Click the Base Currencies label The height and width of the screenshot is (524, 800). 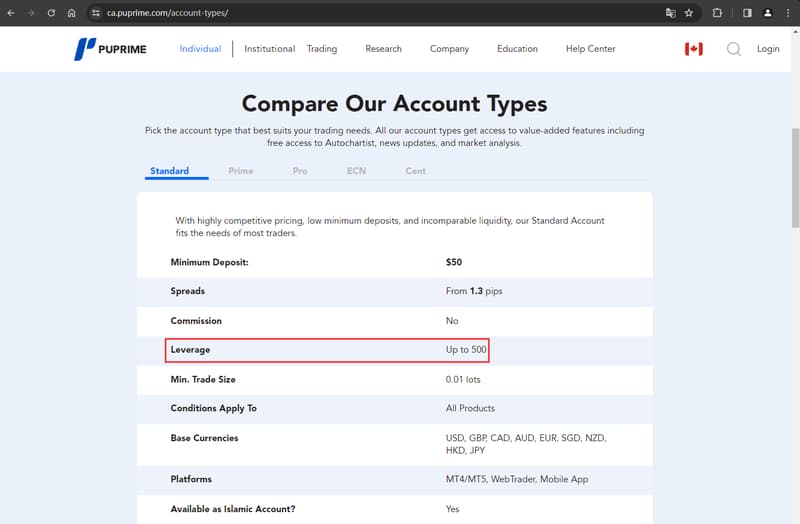click(x=204, y=438)
